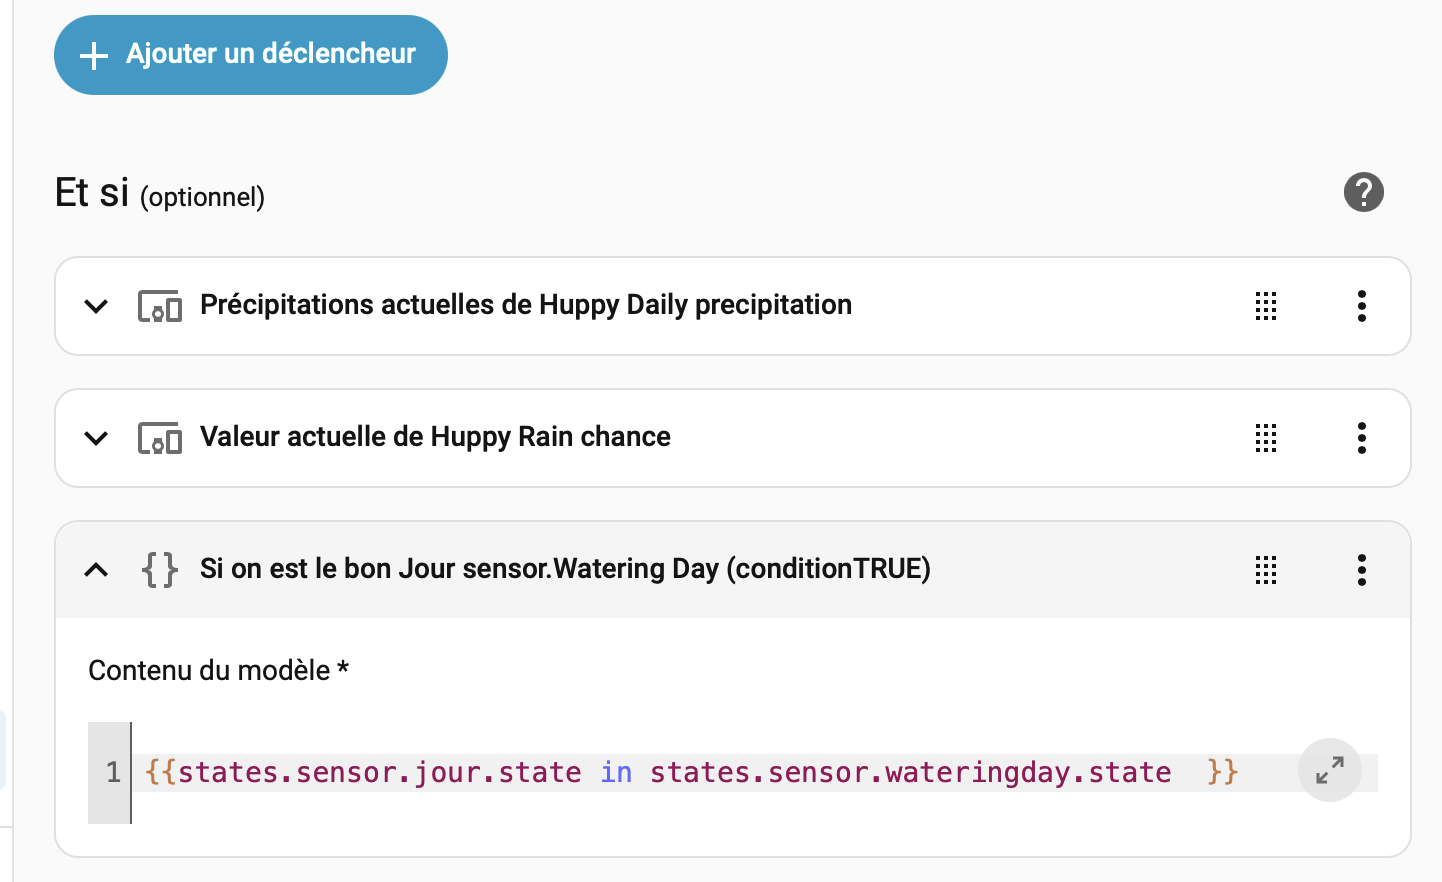Click curly braces template icon
Viewport: 1442px width, 882px height.
[x=160, y=570]
